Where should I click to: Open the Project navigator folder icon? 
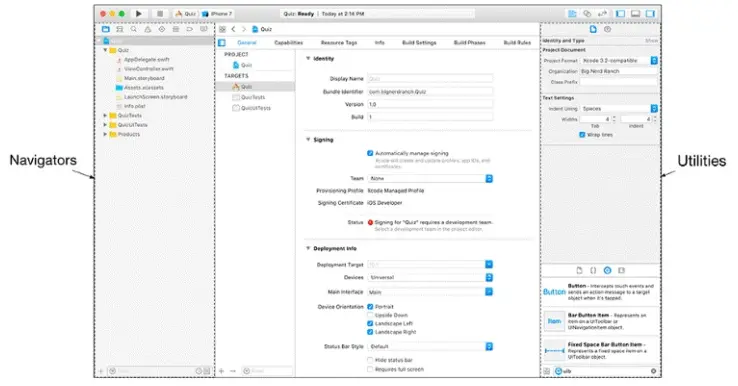106,29
